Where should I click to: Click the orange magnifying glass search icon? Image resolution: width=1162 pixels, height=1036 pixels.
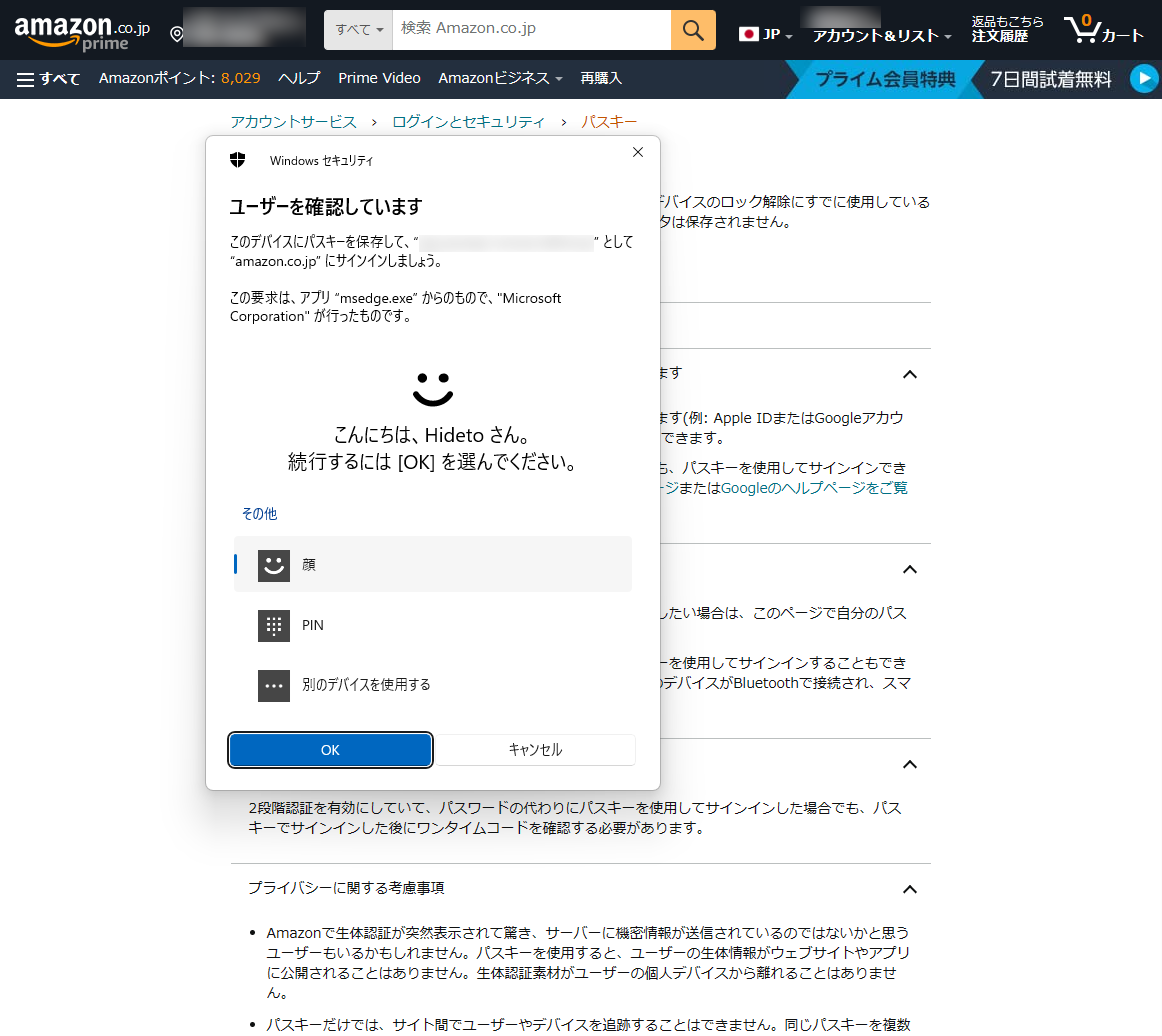[693, 30]
